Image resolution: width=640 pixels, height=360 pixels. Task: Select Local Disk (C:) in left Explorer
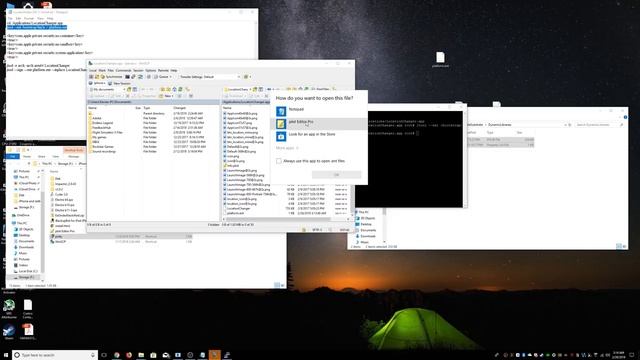25,271
